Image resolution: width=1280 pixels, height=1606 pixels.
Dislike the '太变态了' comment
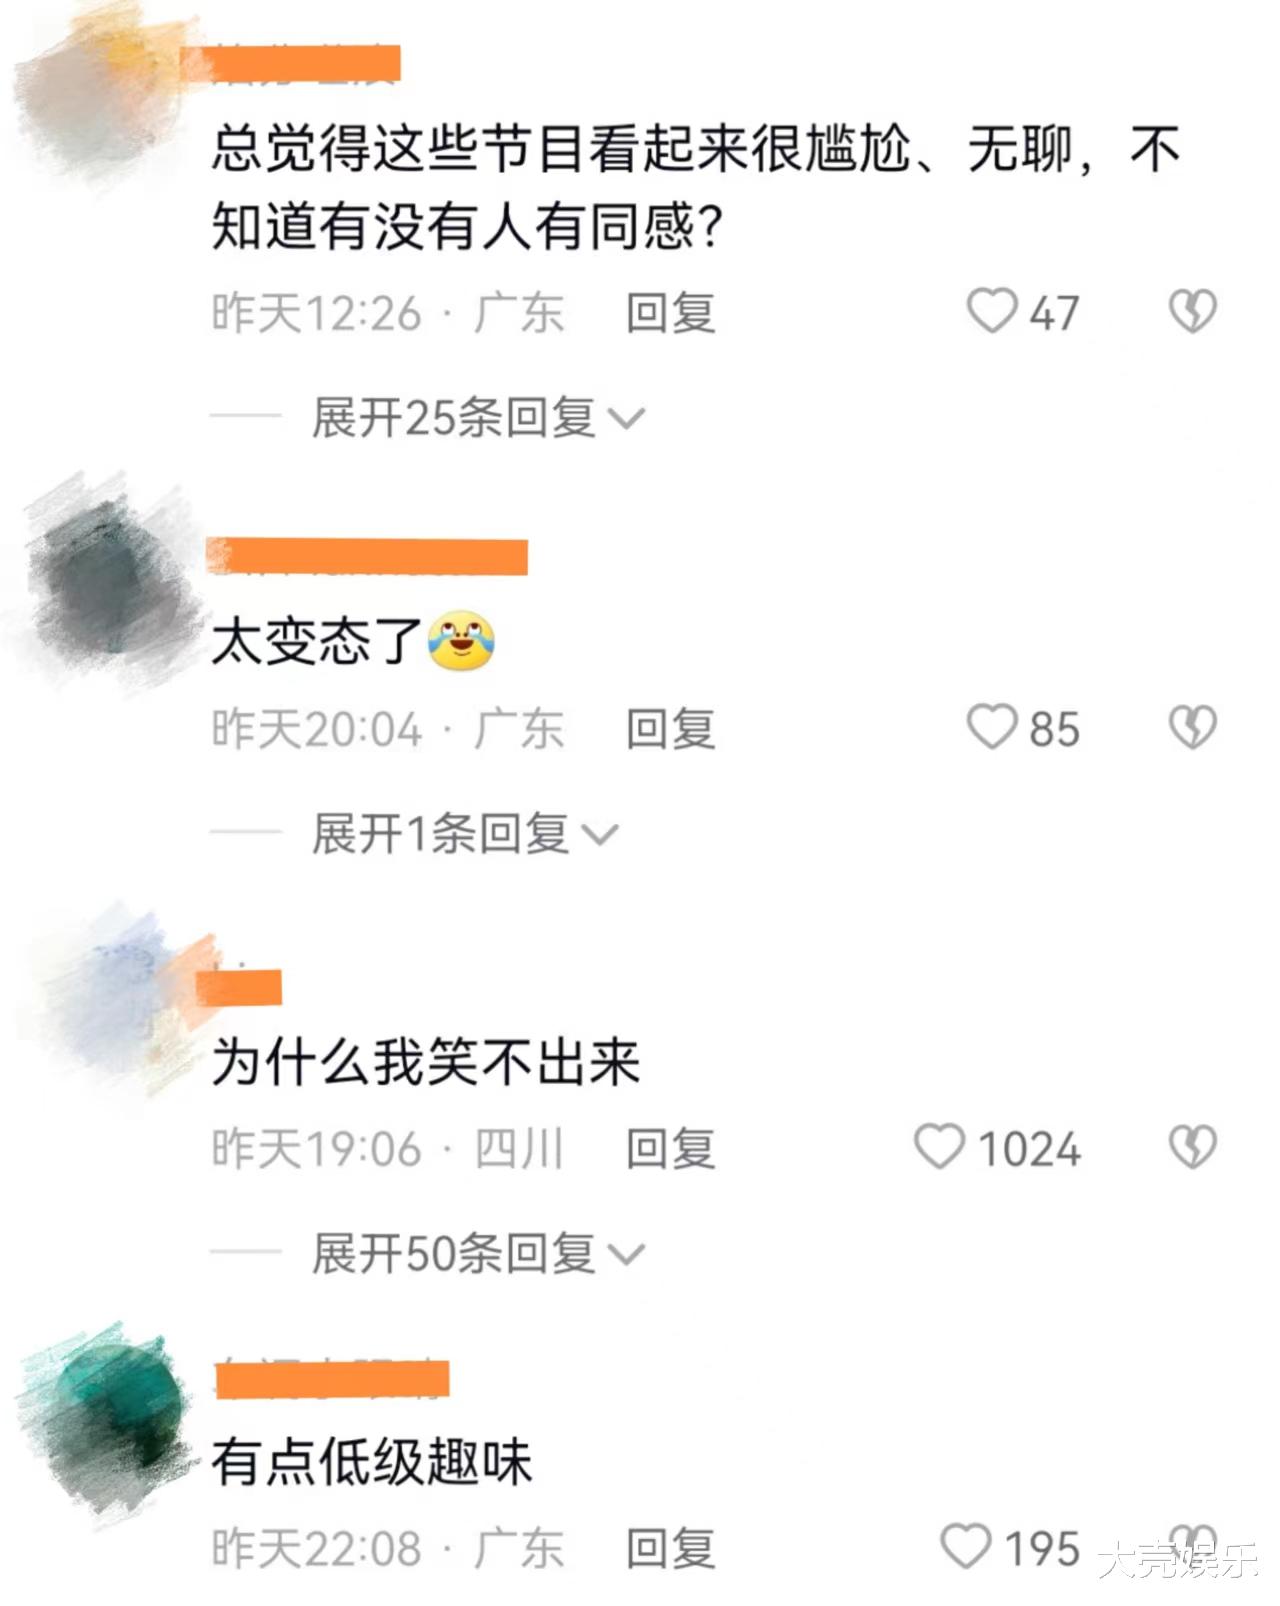coord(1193,727)
